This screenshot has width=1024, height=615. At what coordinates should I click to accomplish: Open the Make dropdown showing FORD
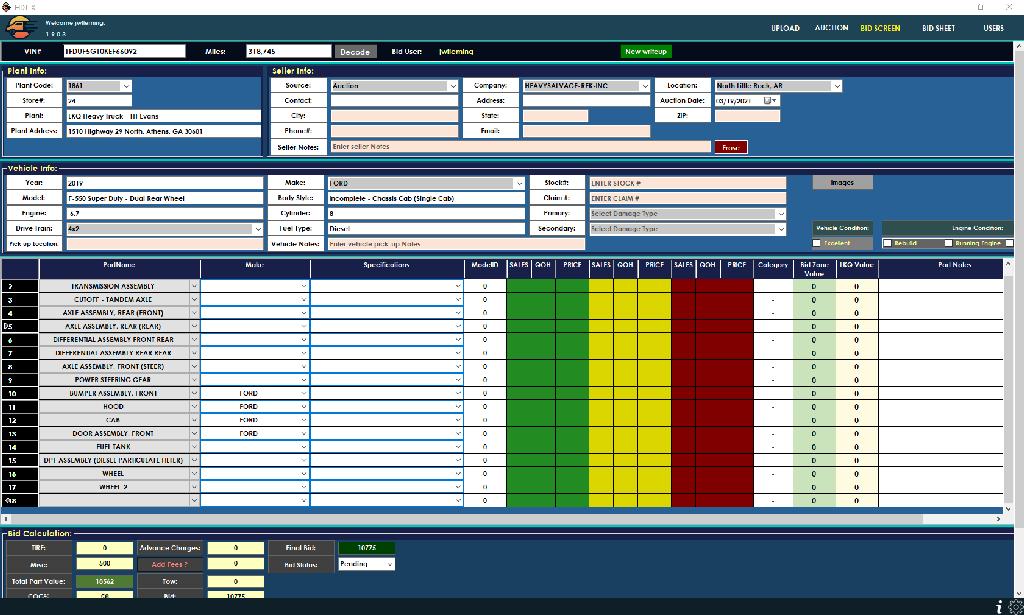(518, 183)
